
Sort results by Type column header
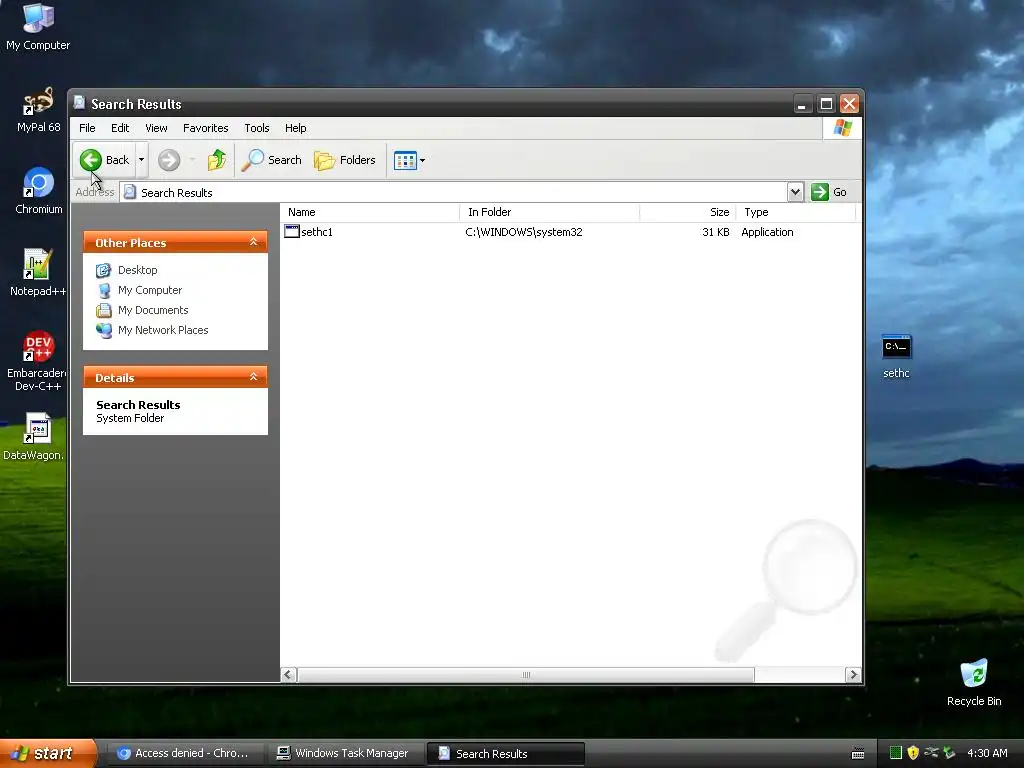[x=795, y=212]
